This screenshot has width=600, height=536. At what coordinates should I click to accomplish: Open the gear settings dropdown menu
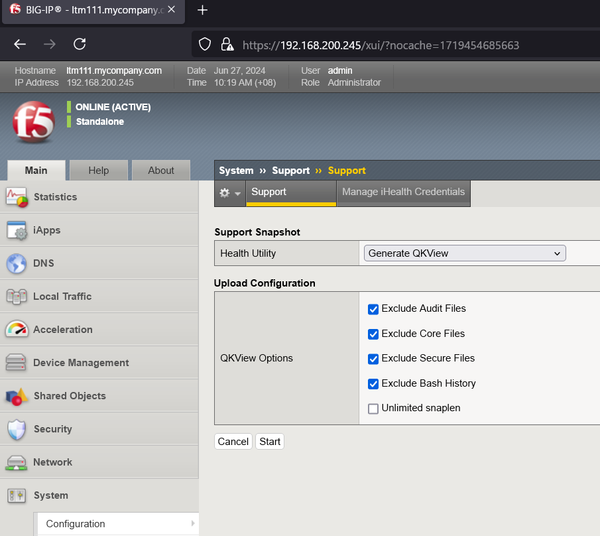[230, 193]
